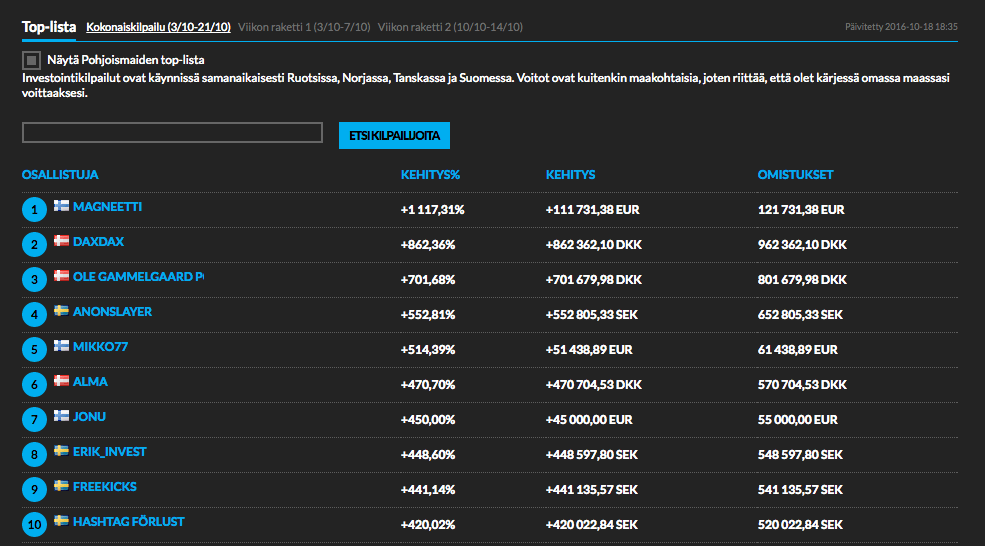This screenshot has width=985, height=546.
Task: Select the +51 438,89 EUR value
Action: click(589, 350)
